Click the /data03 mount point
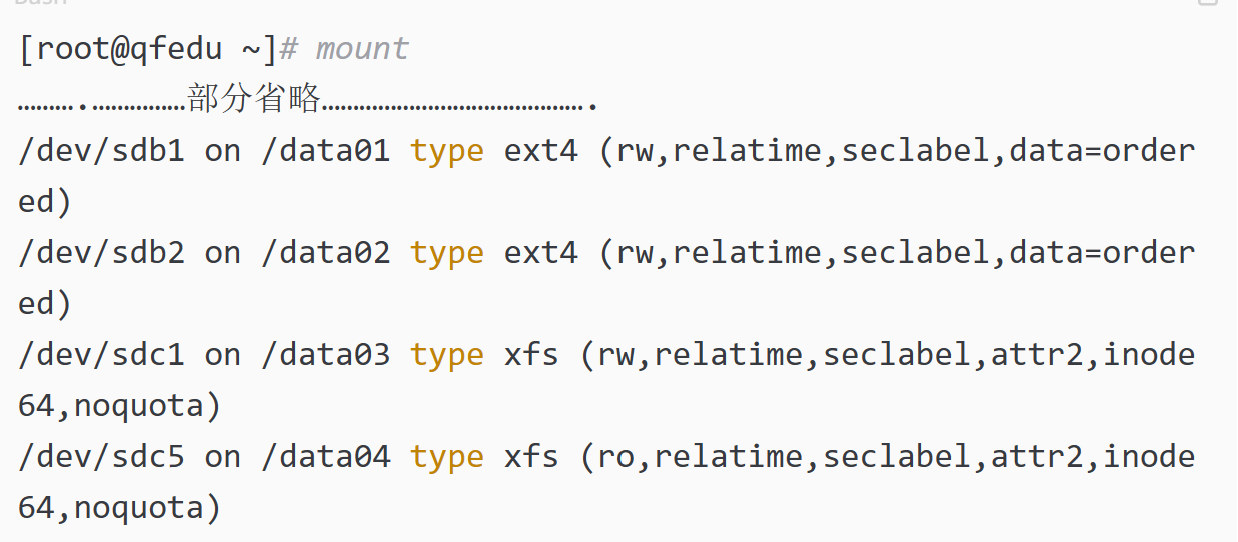 point(325,355)
